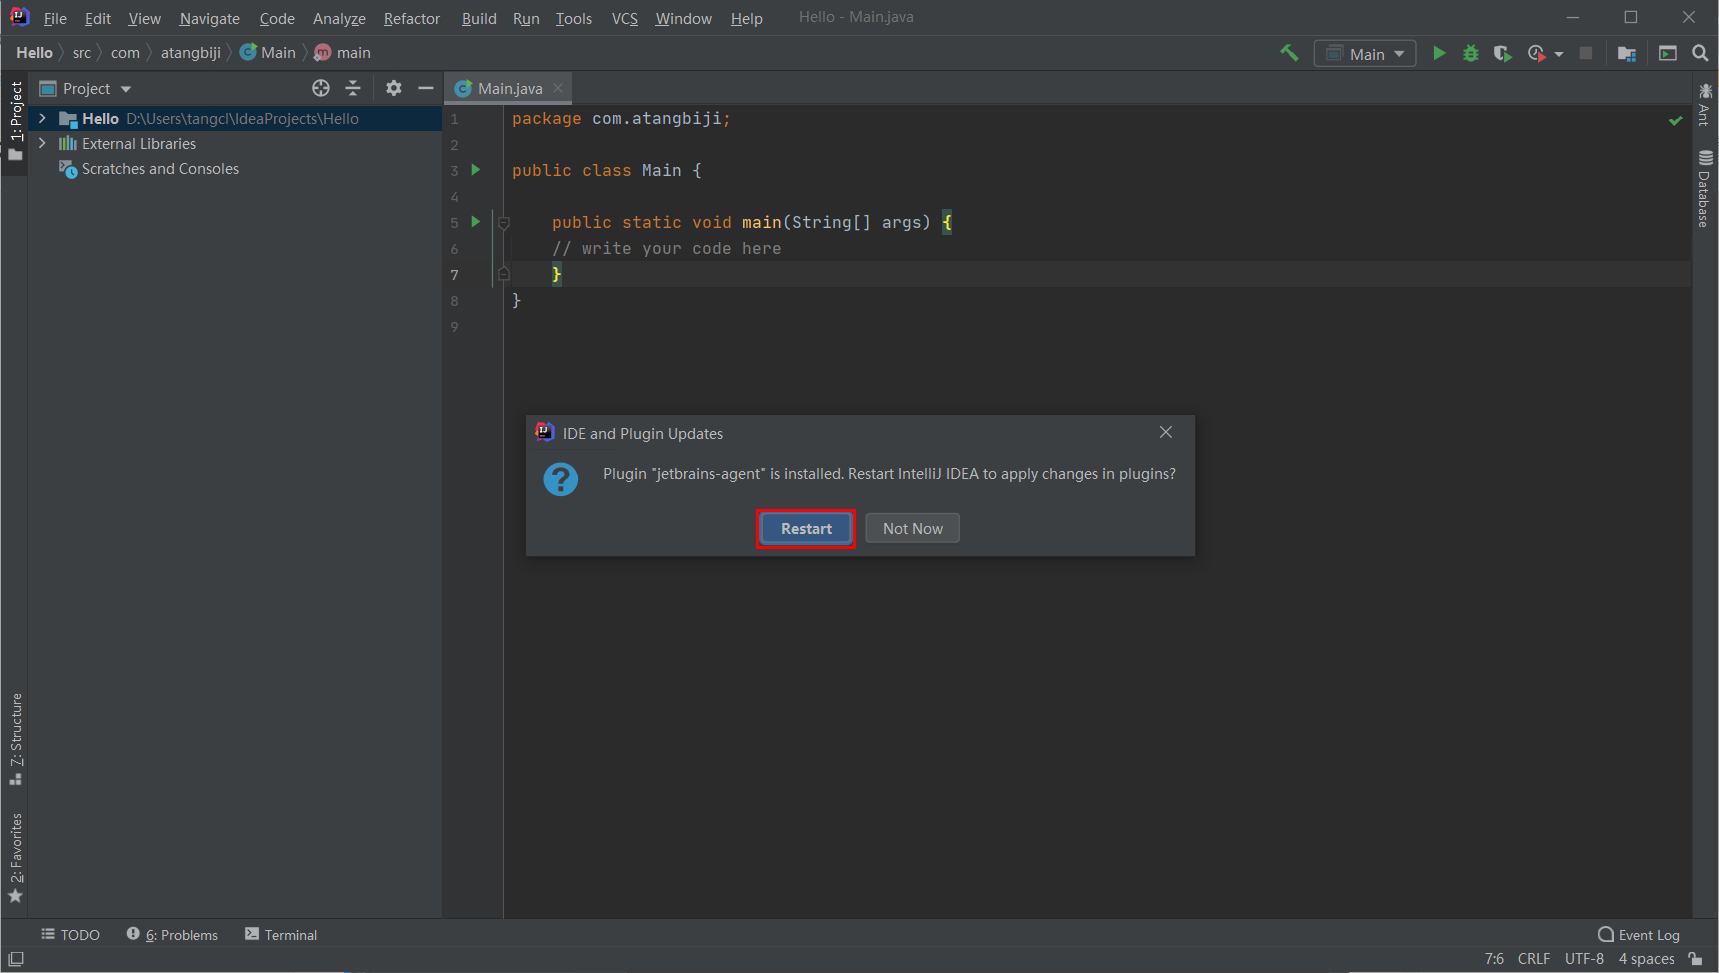Toggle the Structure tool window sidebar tab

pyautogui.click(x=15, y=738)
